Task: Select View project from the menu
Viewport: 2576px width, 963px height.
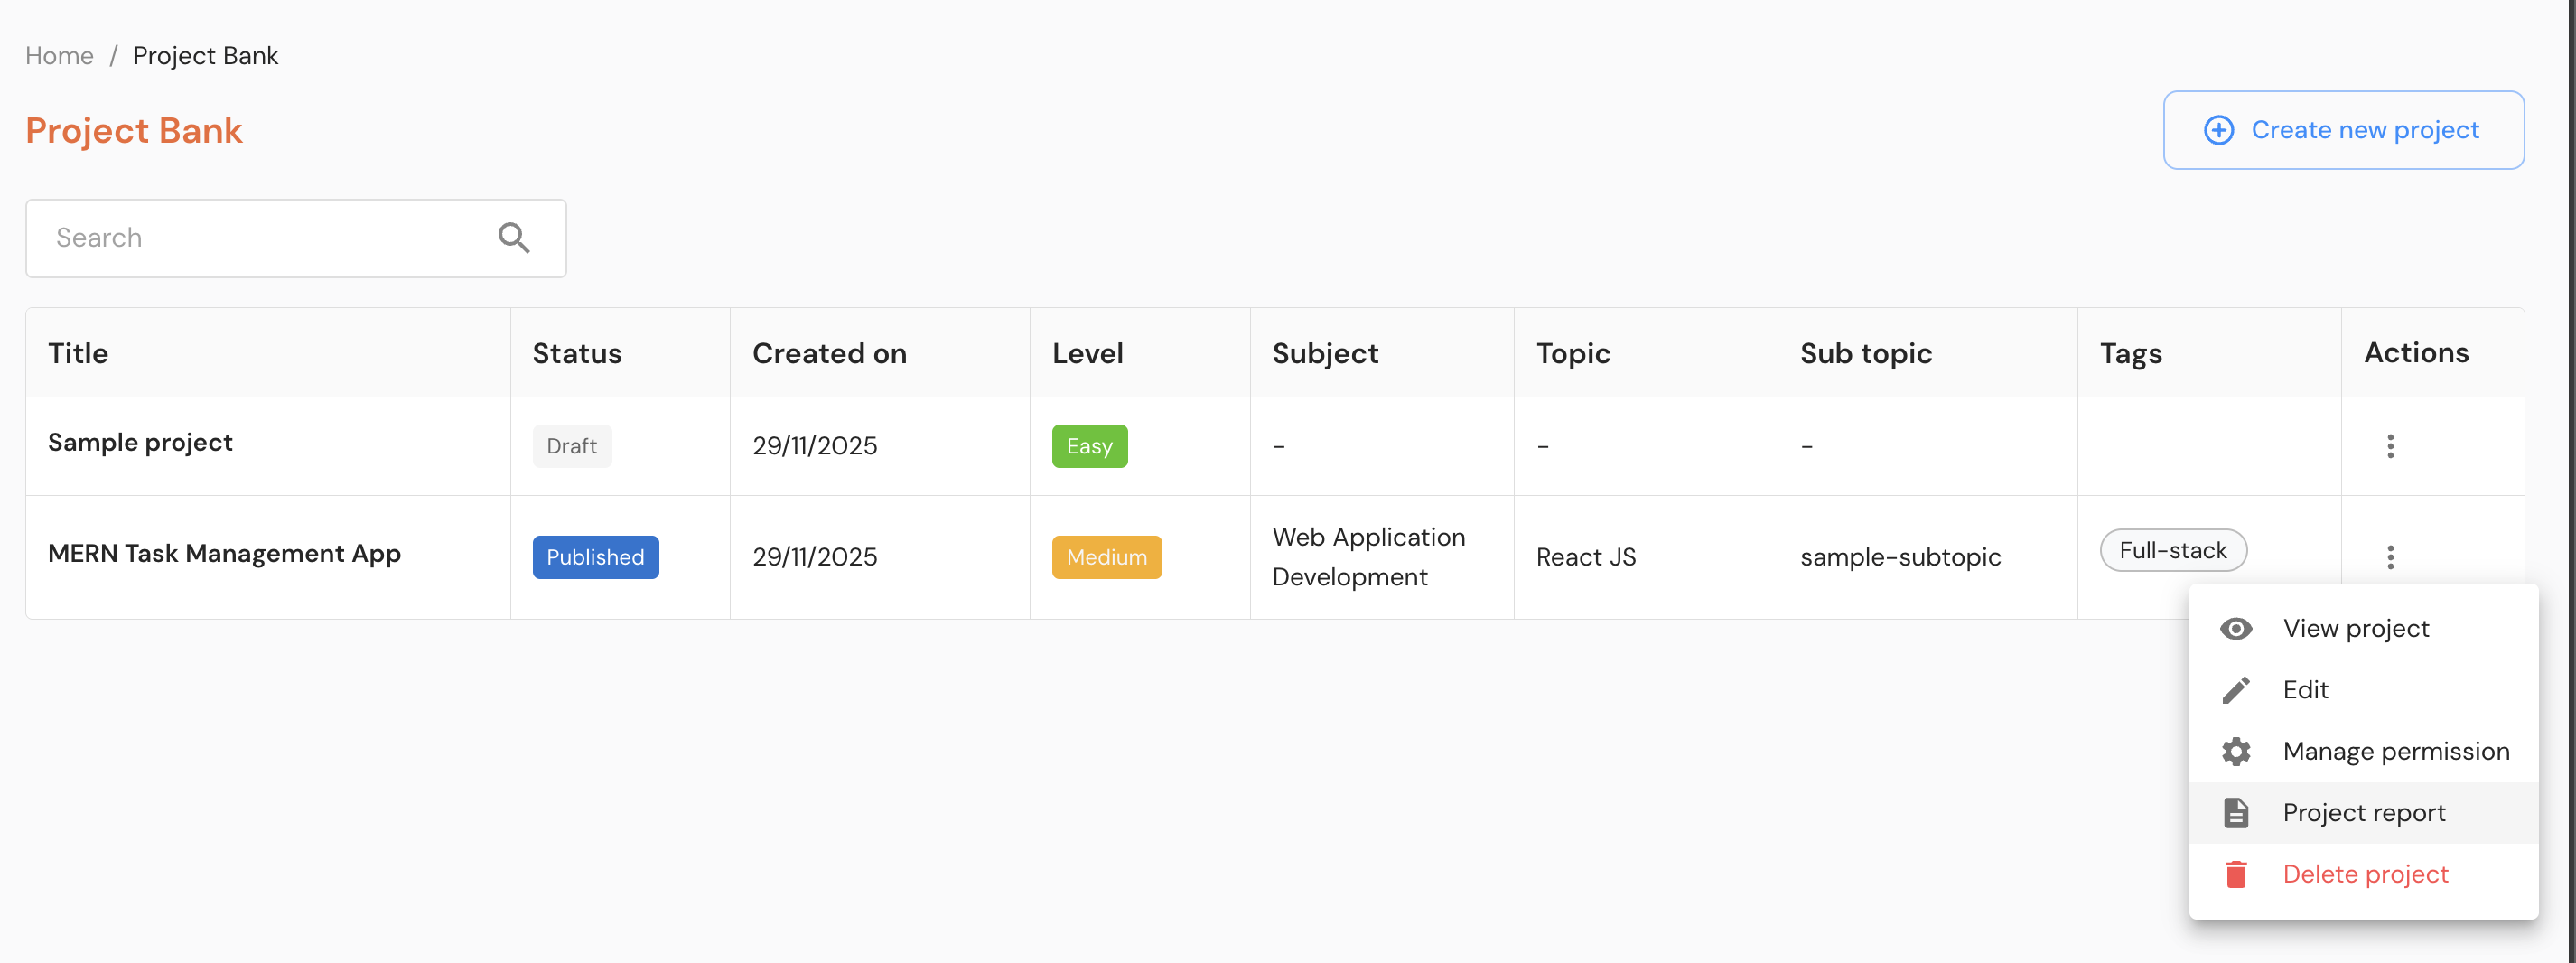Action: 2356,628
